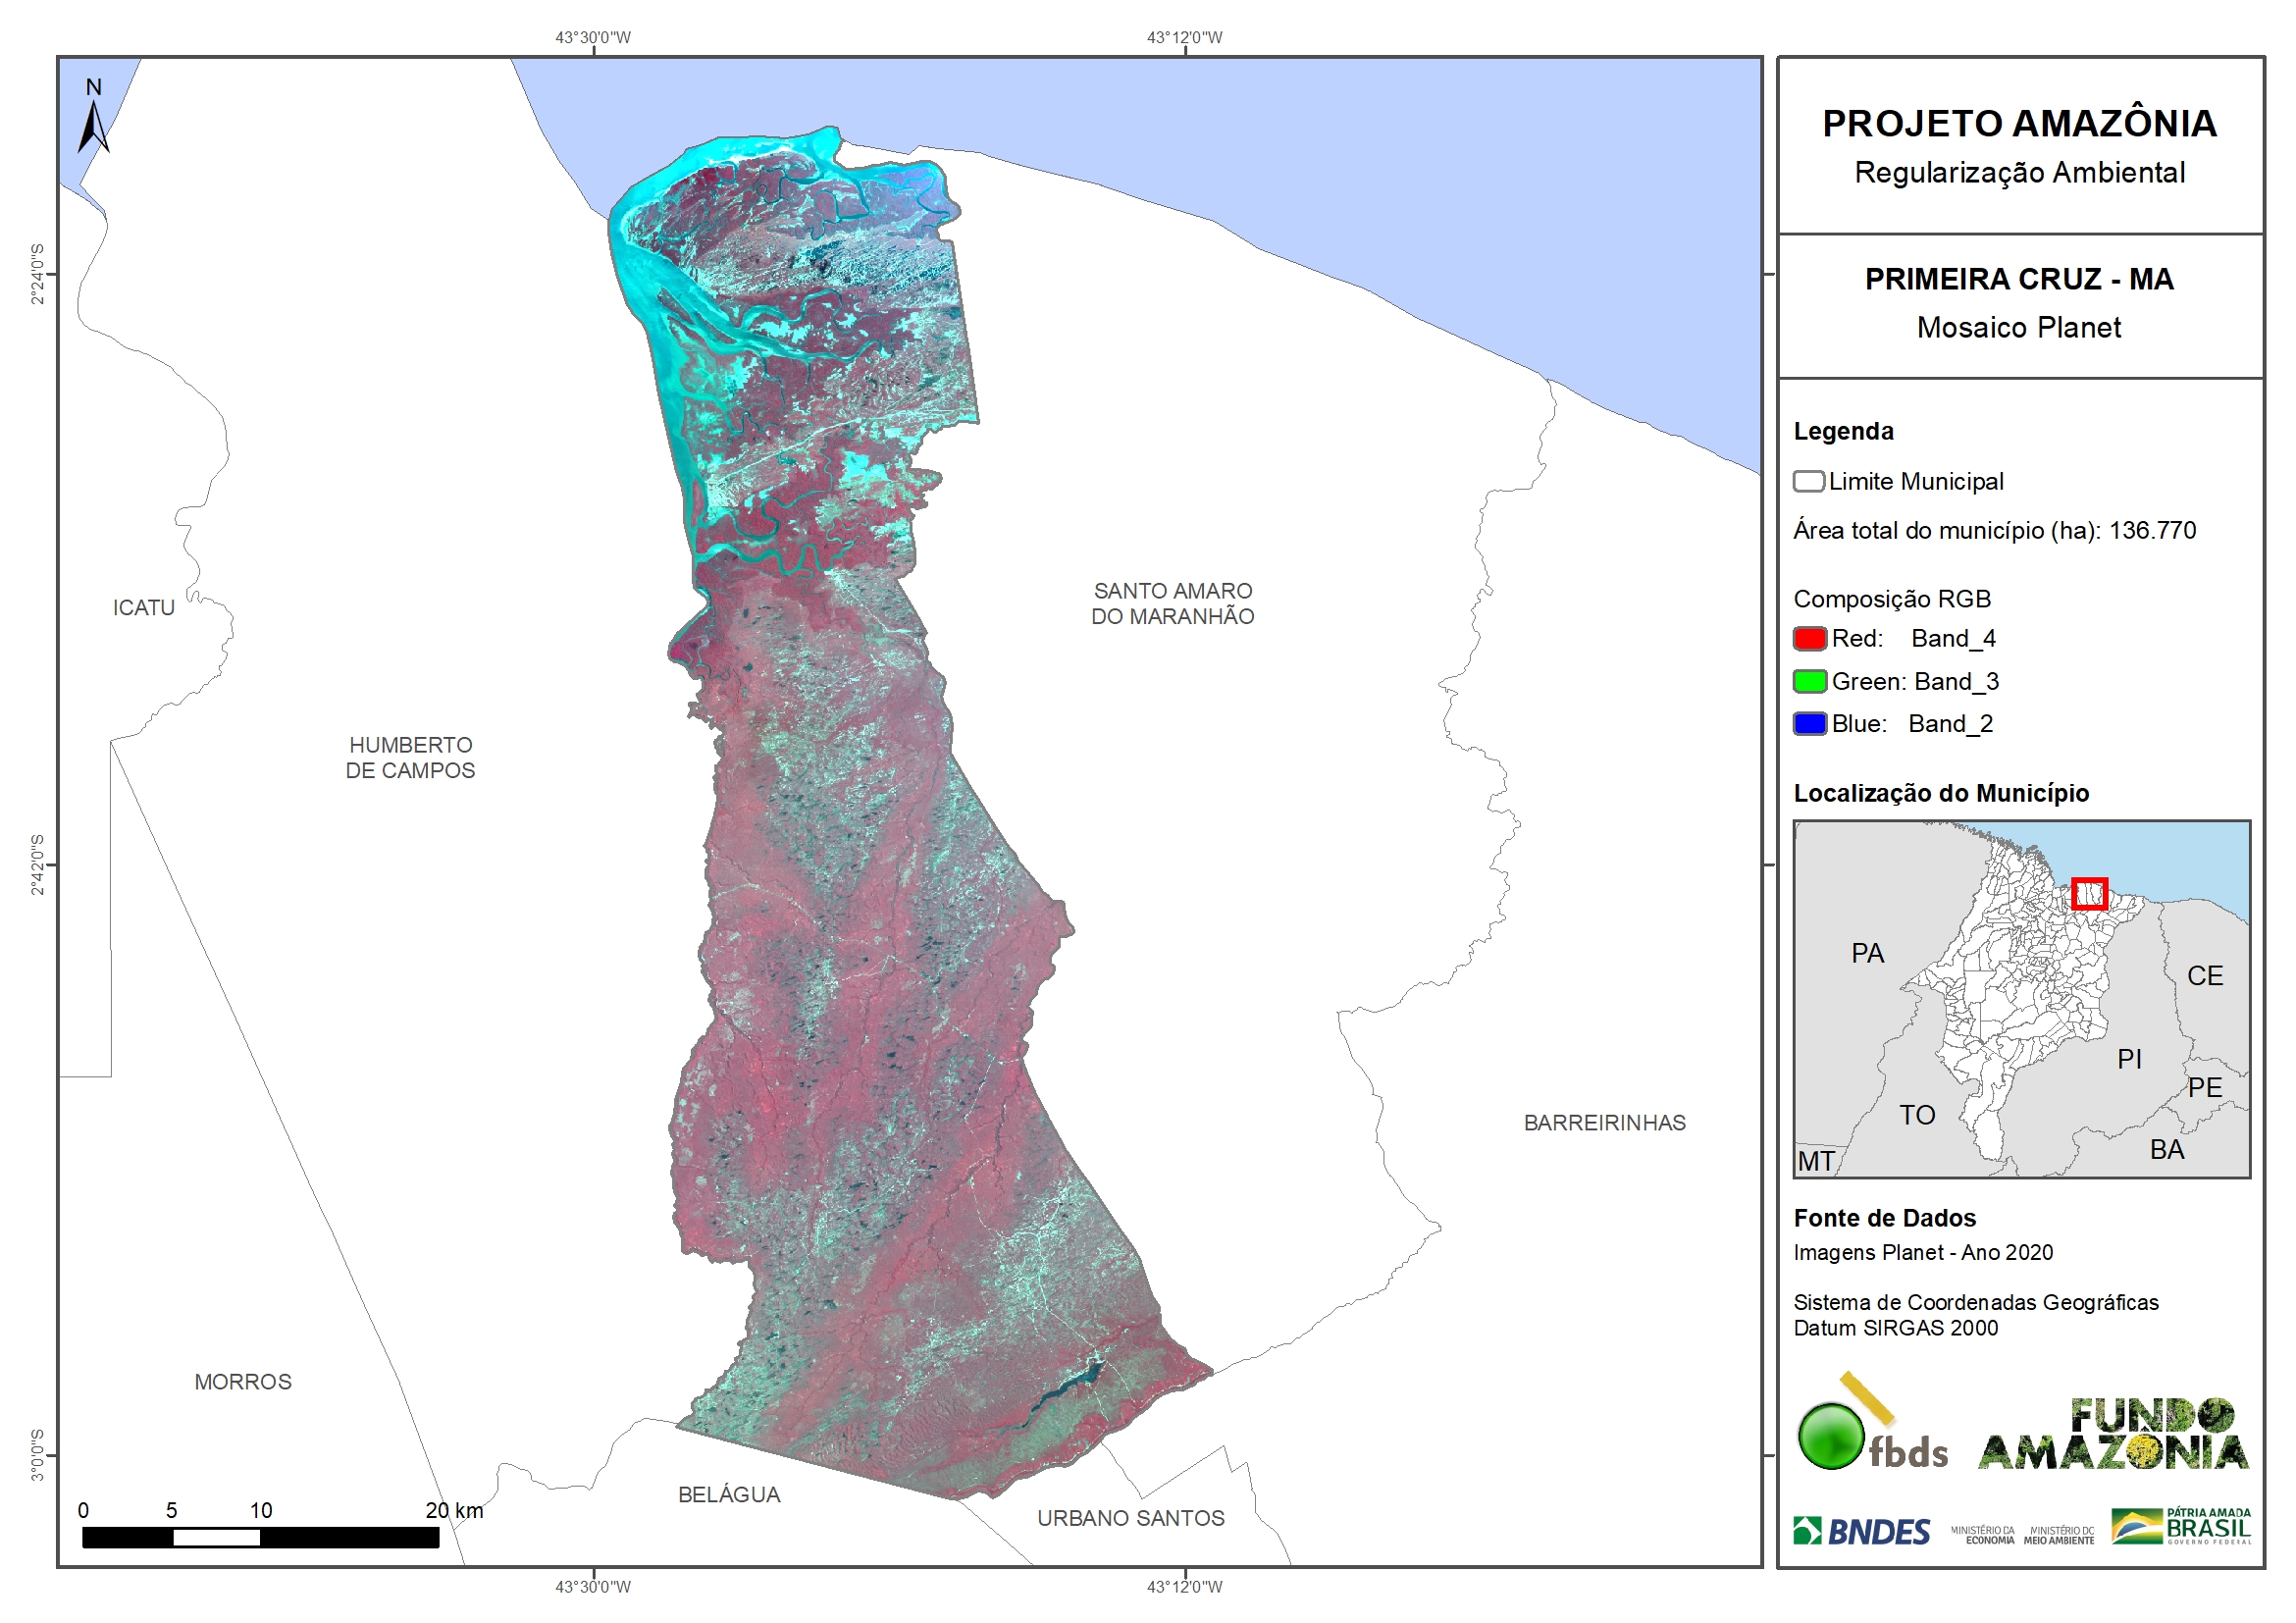This screenshot has width=2296, height=1623.
Task: Click the PRIMEIRA CRUZ - MA heading
Action: tap(2018, 279)
